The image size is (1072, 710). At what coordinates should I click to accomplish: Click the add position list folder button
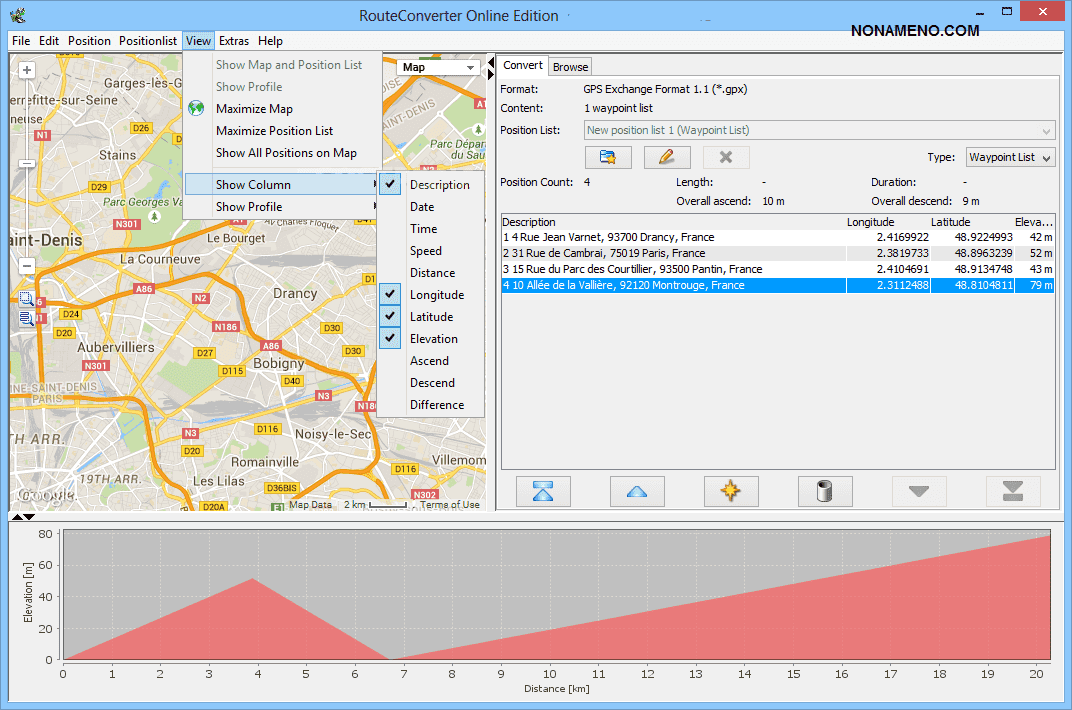click(608, 157)
